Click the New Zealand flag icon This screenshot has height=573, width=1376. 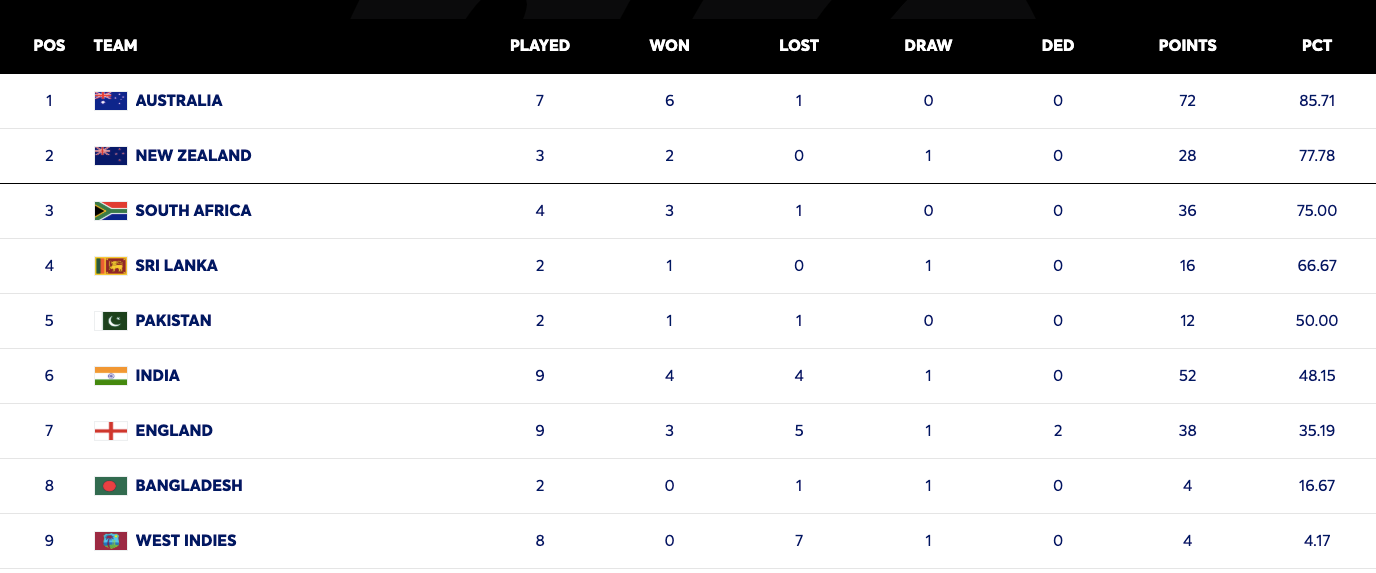(x=110, y=156)
